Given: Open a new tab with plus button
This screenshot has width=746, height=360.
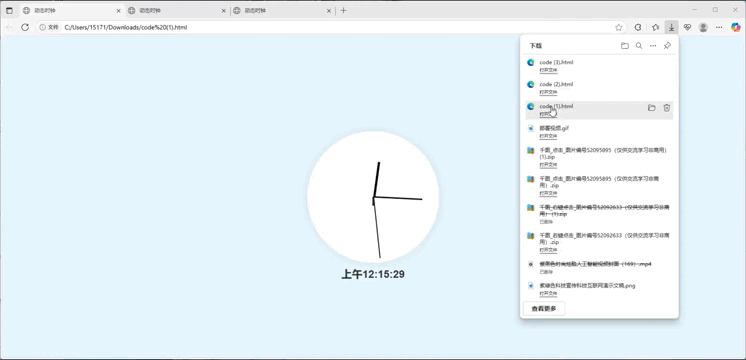Looking at the screenshot, I should 344,10.
